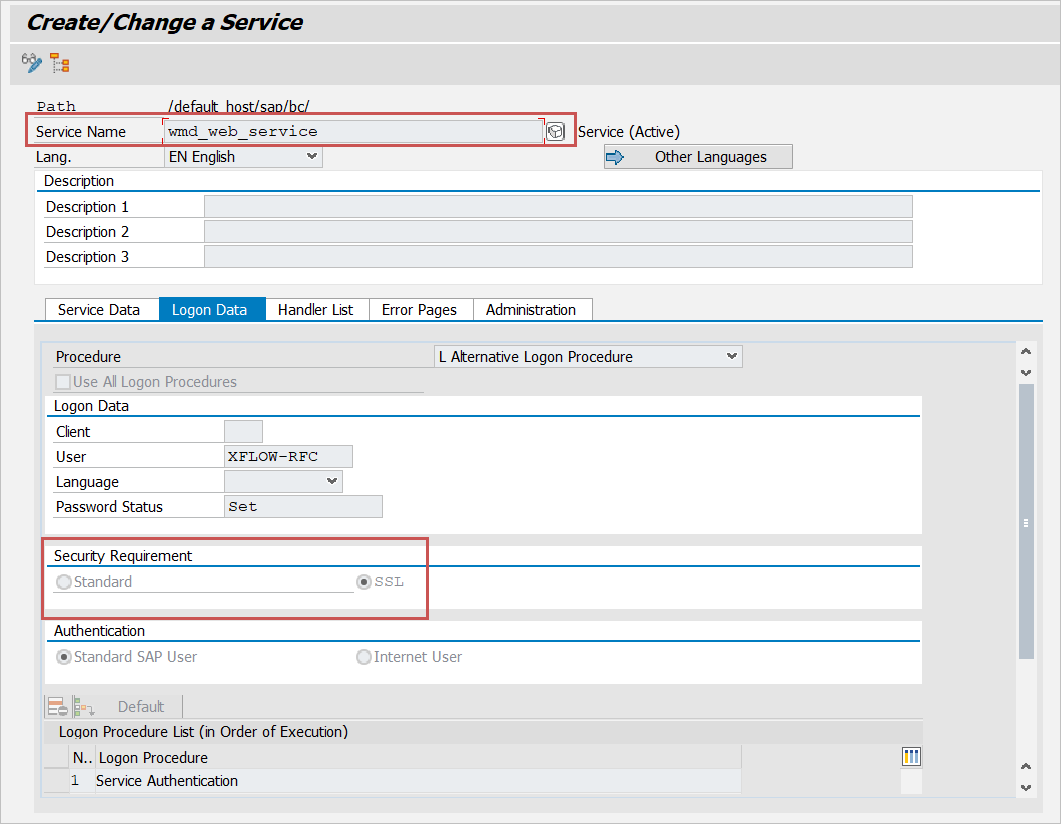The image size is (1061, 824).
Task: Click the icon next to Service Name field
Action: 556,132
